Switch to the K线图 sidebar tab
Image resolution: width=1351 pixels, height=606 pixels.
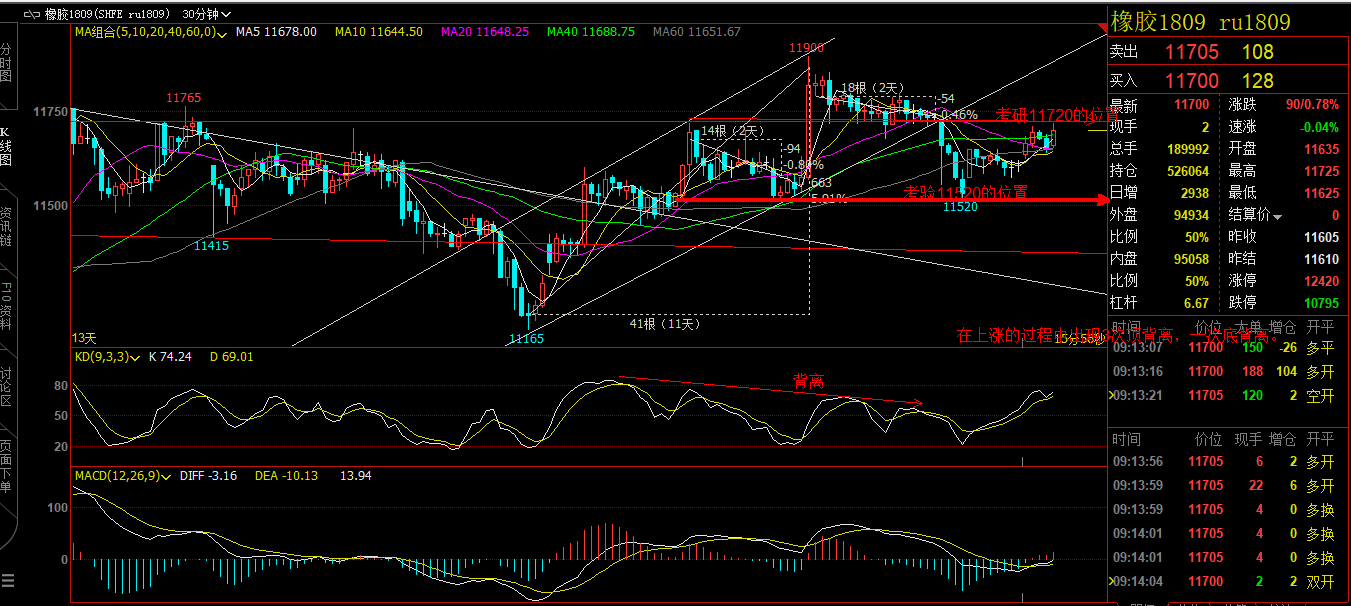tap(6, 146)
